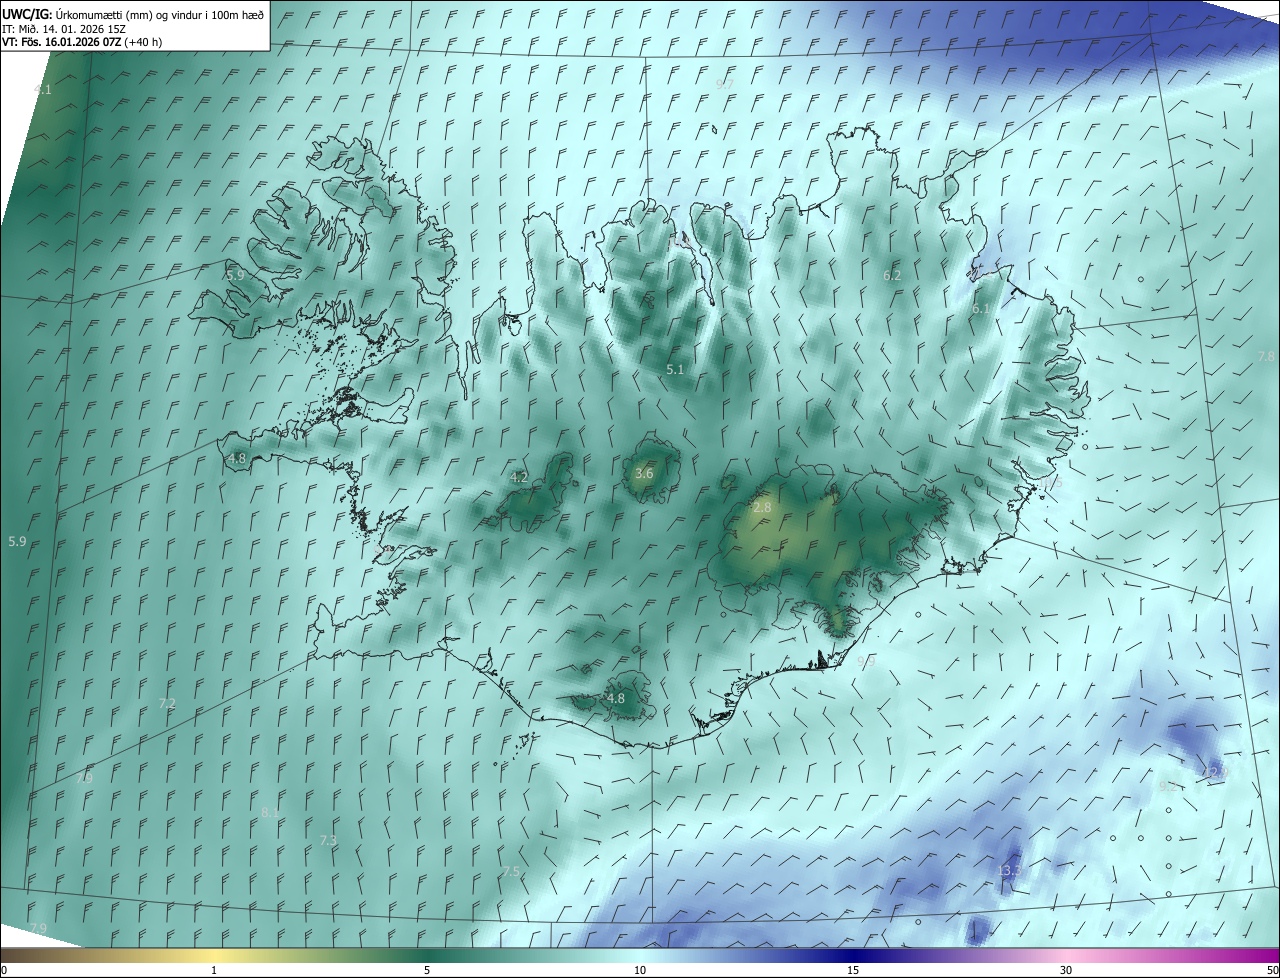Click the 'IT: Mið. 14. 01. 2026 15Z' line
The width and height of the screenshot is (1280, 978).
(64, 28)
